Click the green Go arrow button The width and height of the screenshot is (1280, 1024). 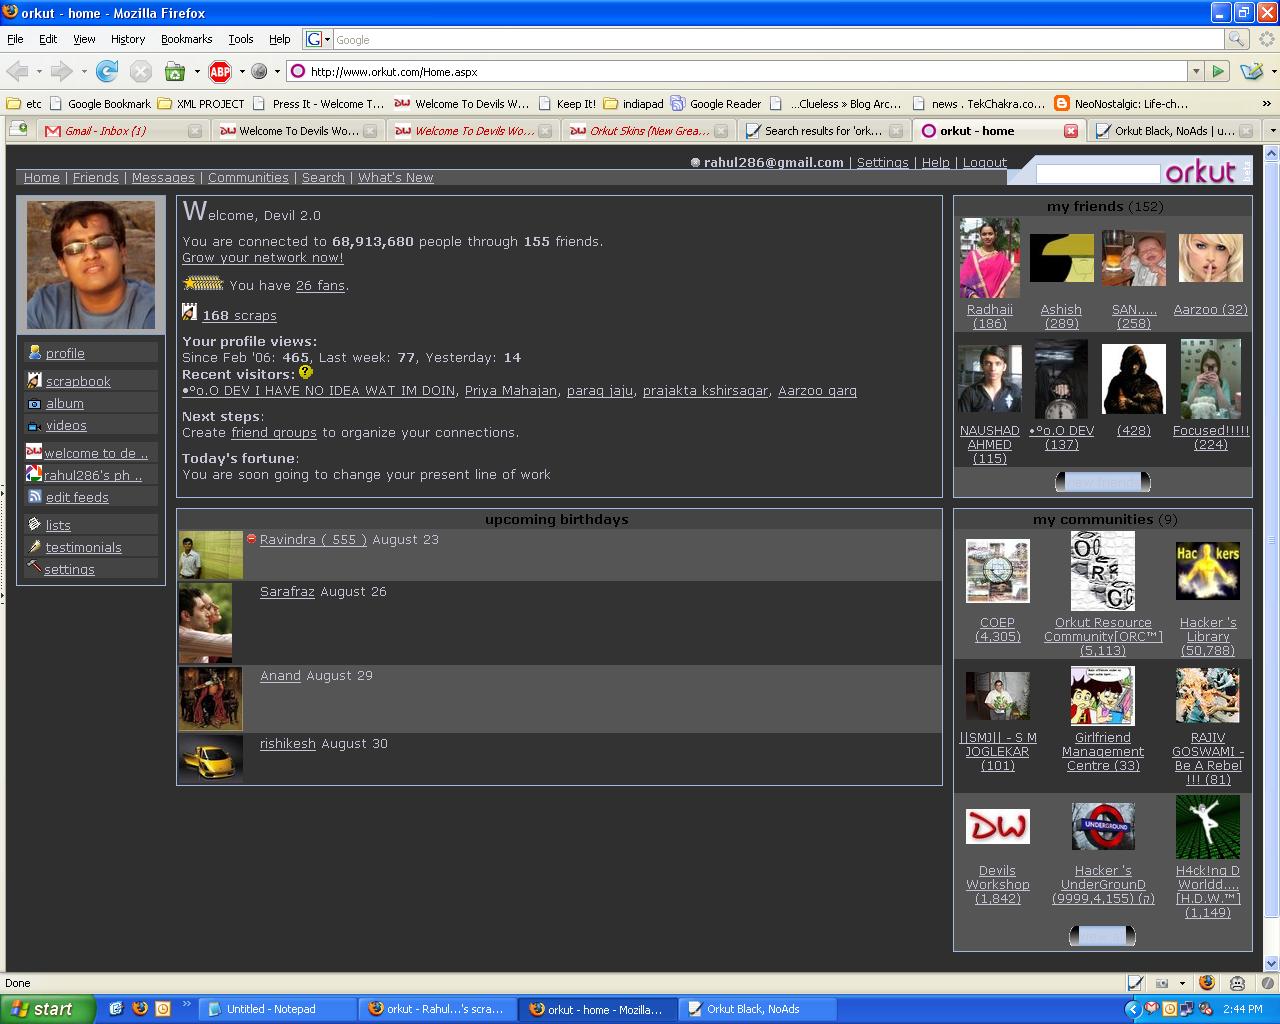click(1218, 71)
